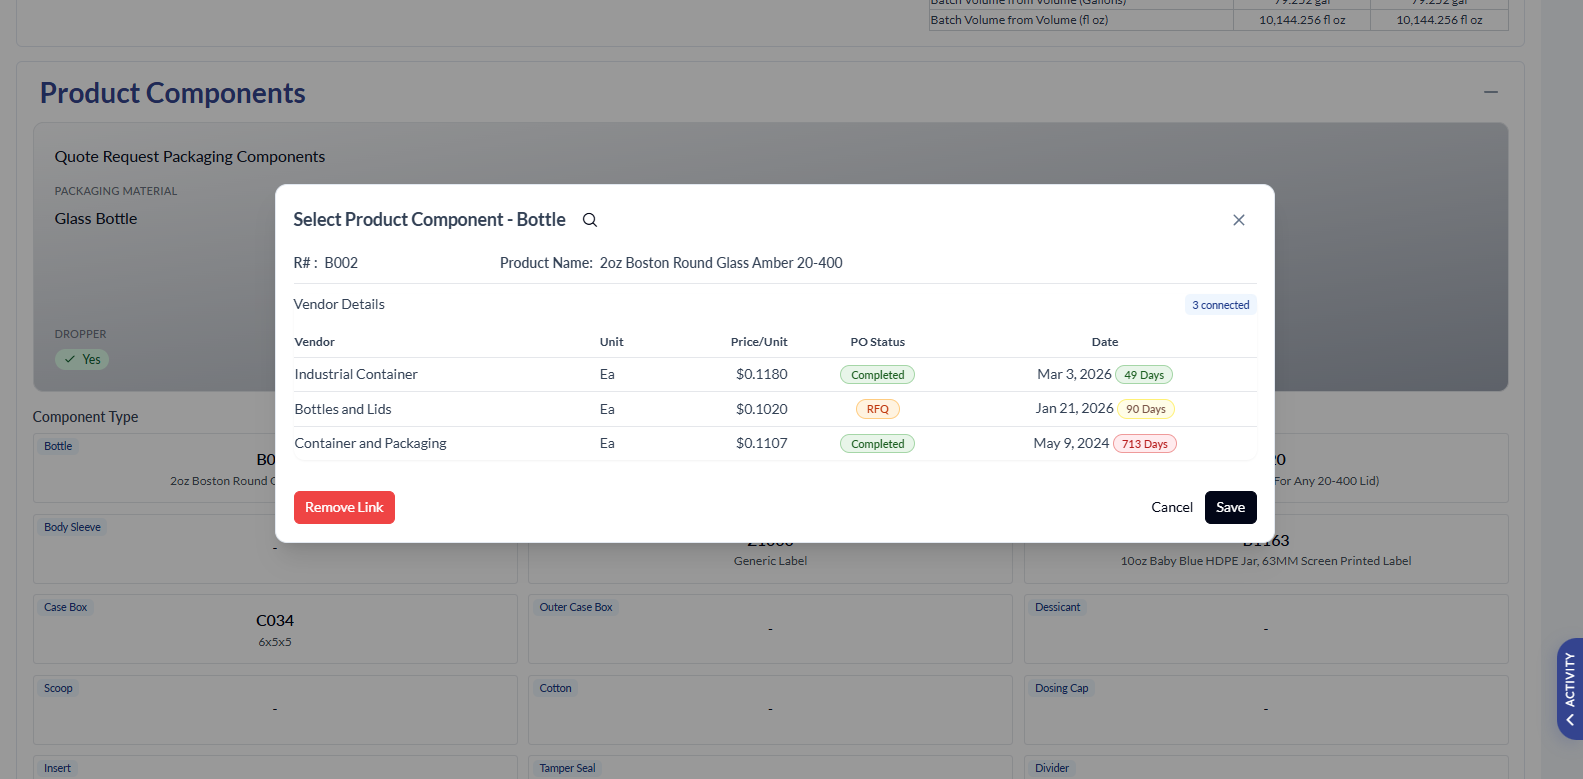Click the R# B002 value
1583x779 pixels.
click(x=341, y=263)
